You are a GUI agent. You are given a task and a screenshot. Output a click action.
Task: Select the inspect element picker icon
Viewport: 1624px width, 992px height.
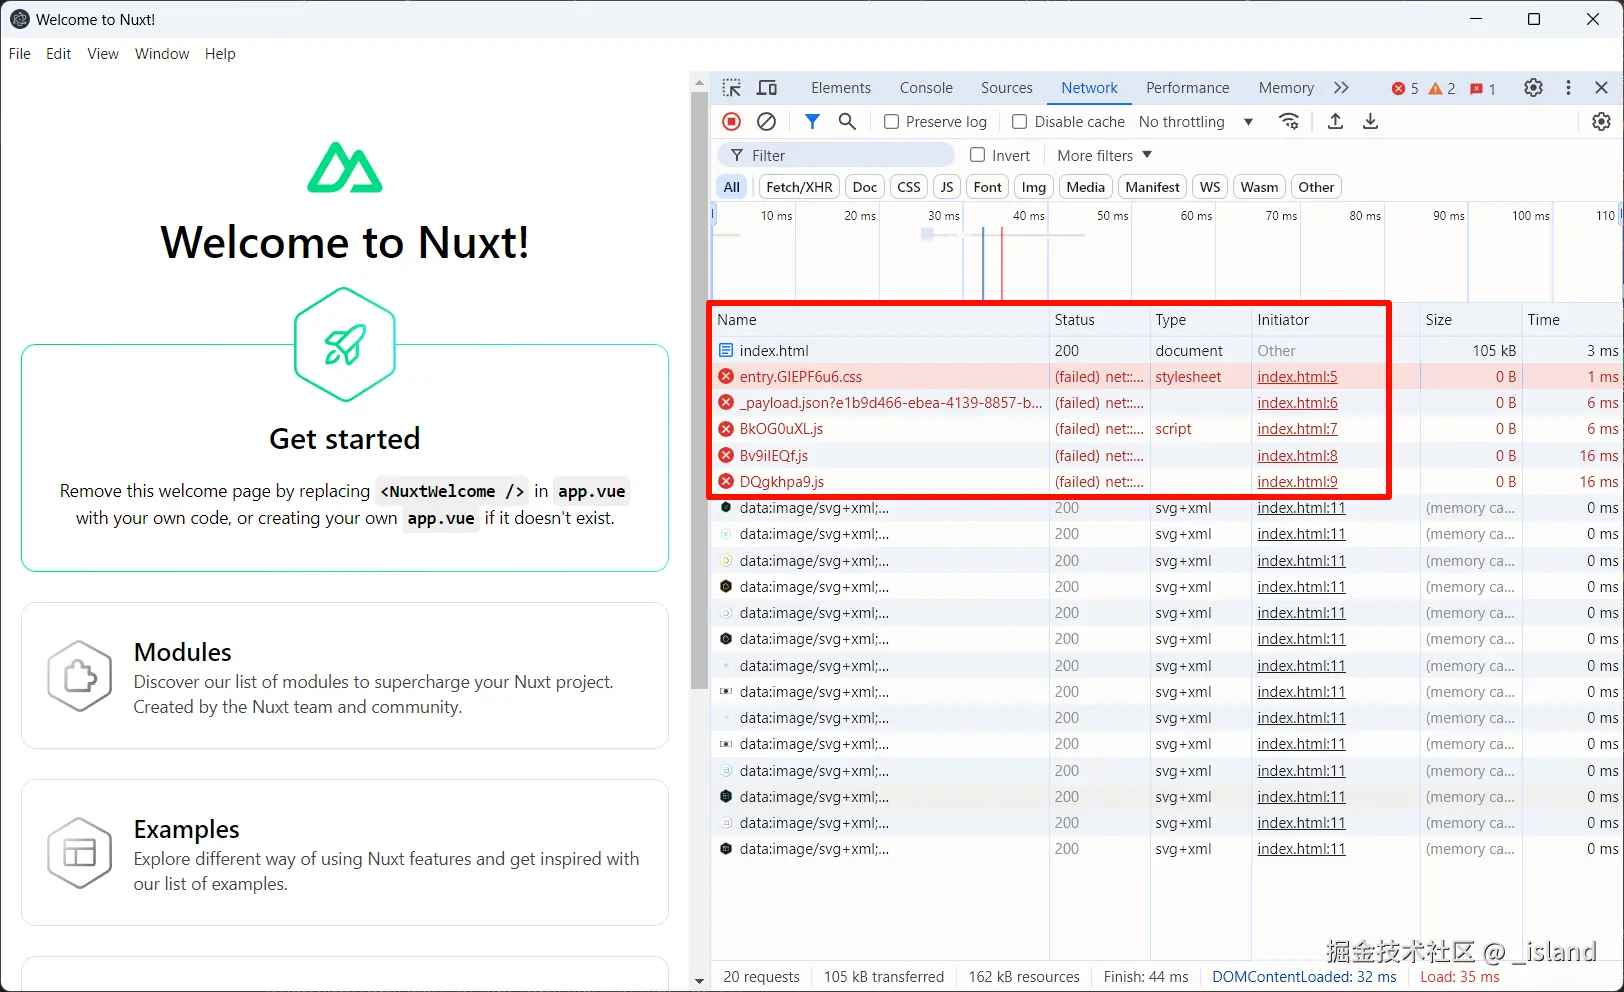click(x=732, y=88)
